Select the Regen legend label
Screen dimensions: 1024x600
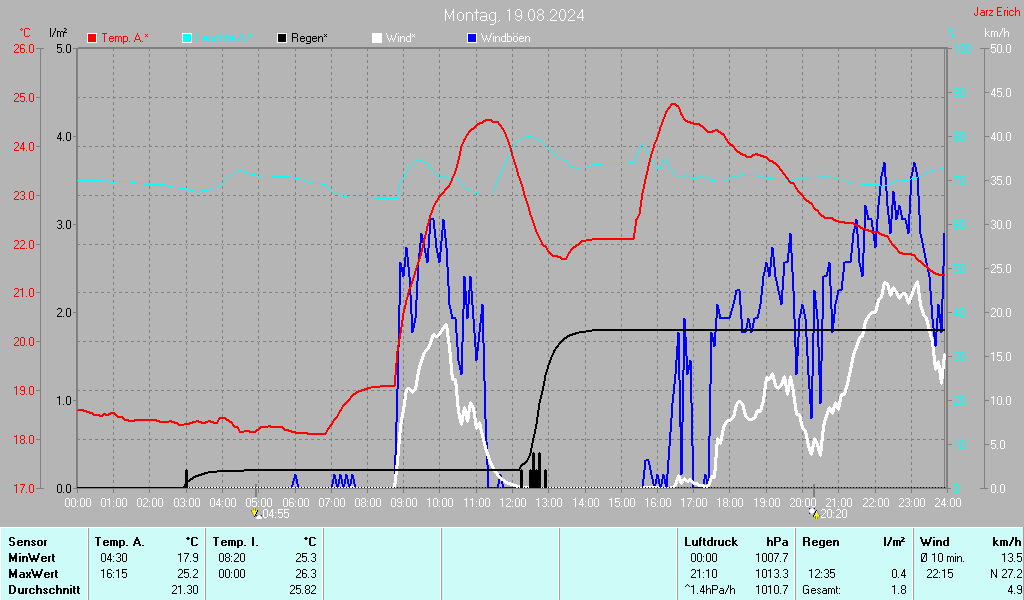(309, 38)
